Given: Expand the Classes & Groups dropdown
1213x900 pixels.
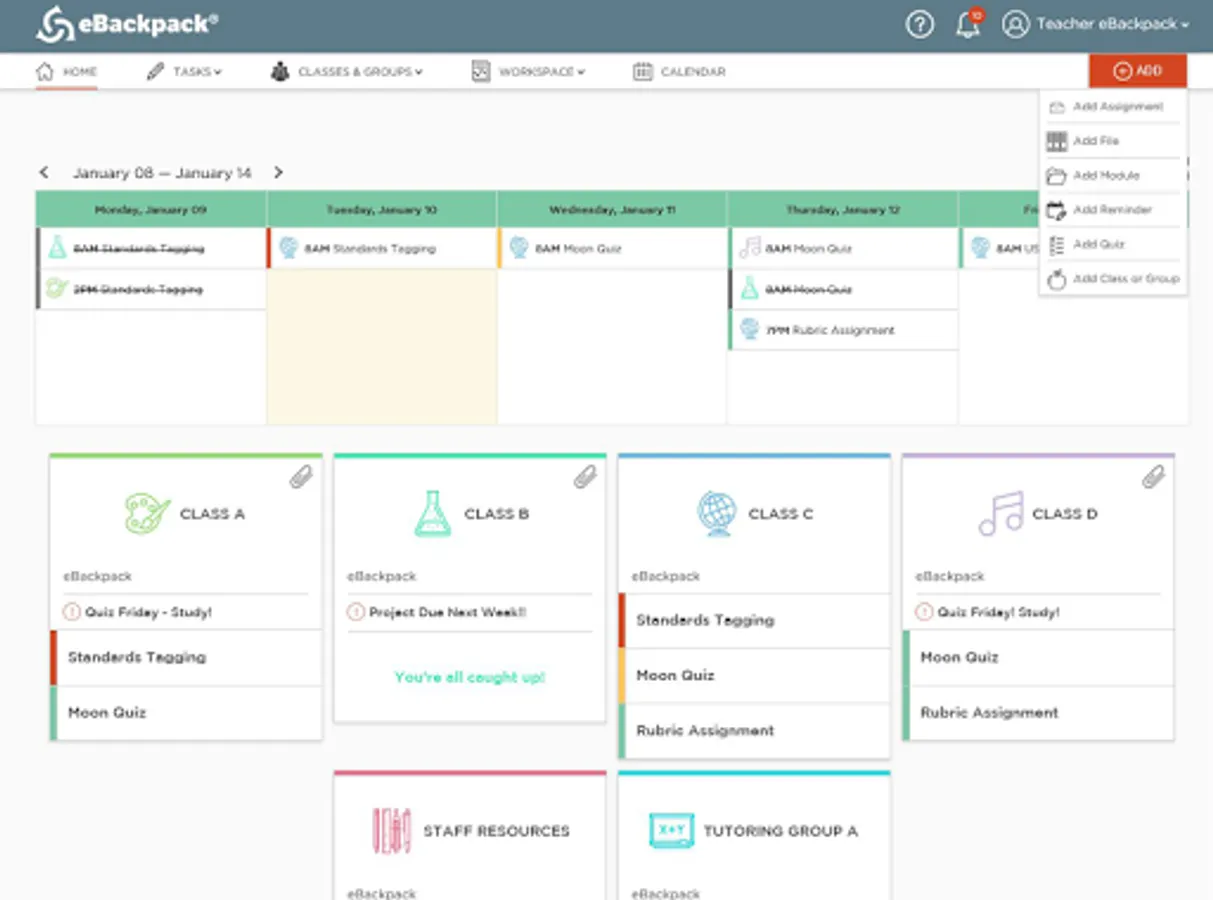Looking at the screenshot, I should (x=418, y=72).
